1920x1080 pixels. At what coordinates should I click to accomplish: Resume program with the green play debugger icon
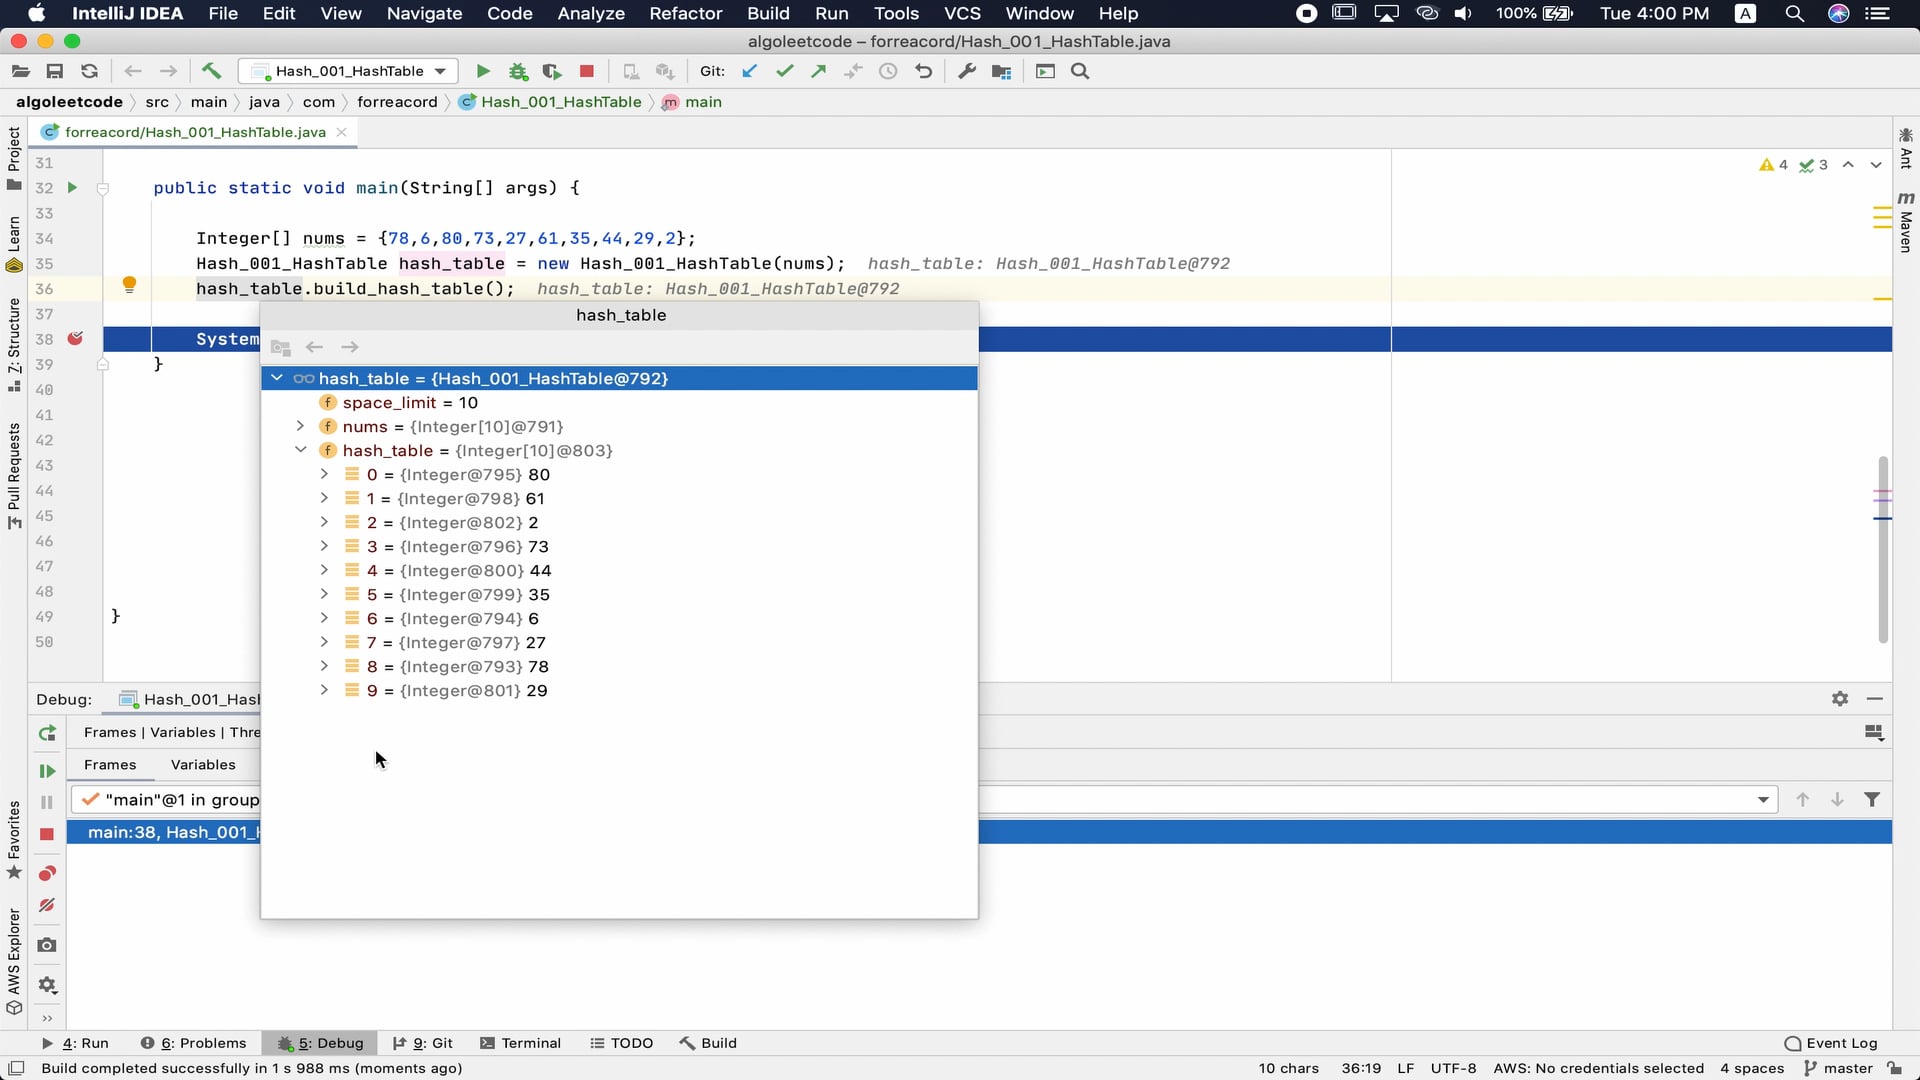tap(46, 771)
